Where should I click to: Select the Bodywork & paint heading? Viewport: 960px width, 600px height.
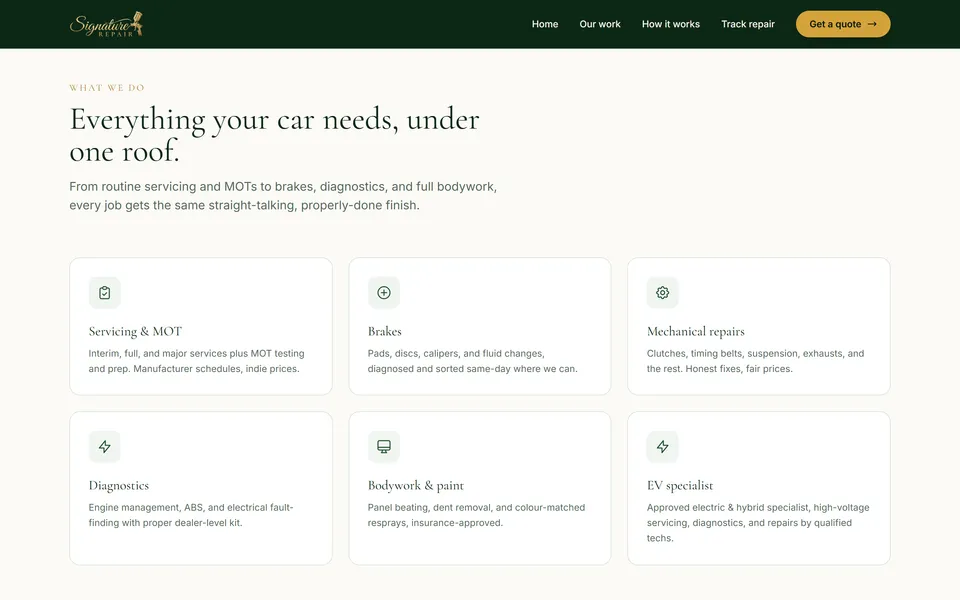[416, 486]
